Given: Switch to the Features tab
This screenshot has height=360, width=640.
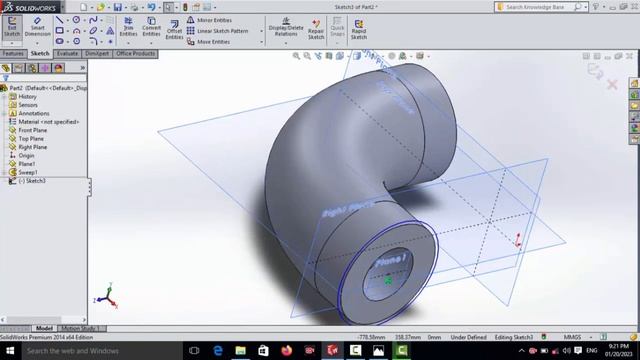Looking at the screenshot, I should click(13, 53).
